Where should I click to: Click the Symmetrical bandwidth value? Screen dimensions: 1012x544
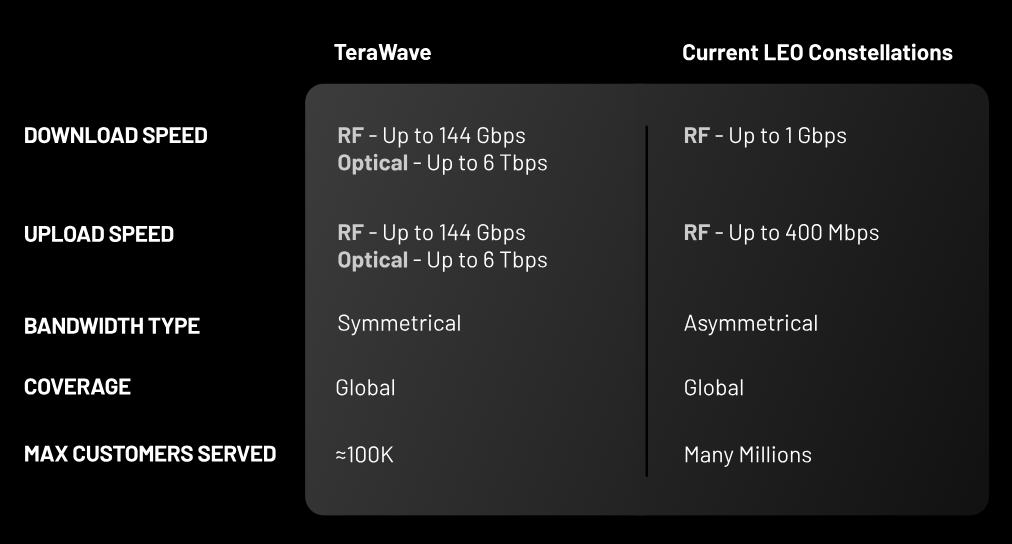click(399, 323)
